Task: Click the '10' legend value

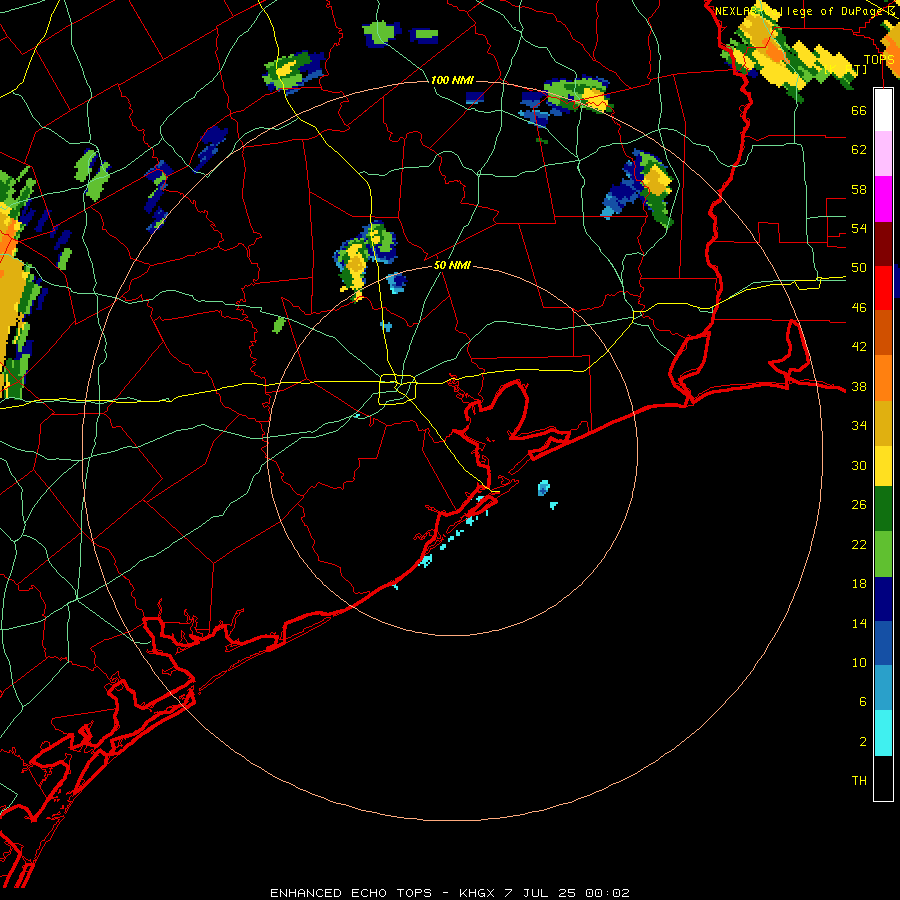Action: point(859,663)
